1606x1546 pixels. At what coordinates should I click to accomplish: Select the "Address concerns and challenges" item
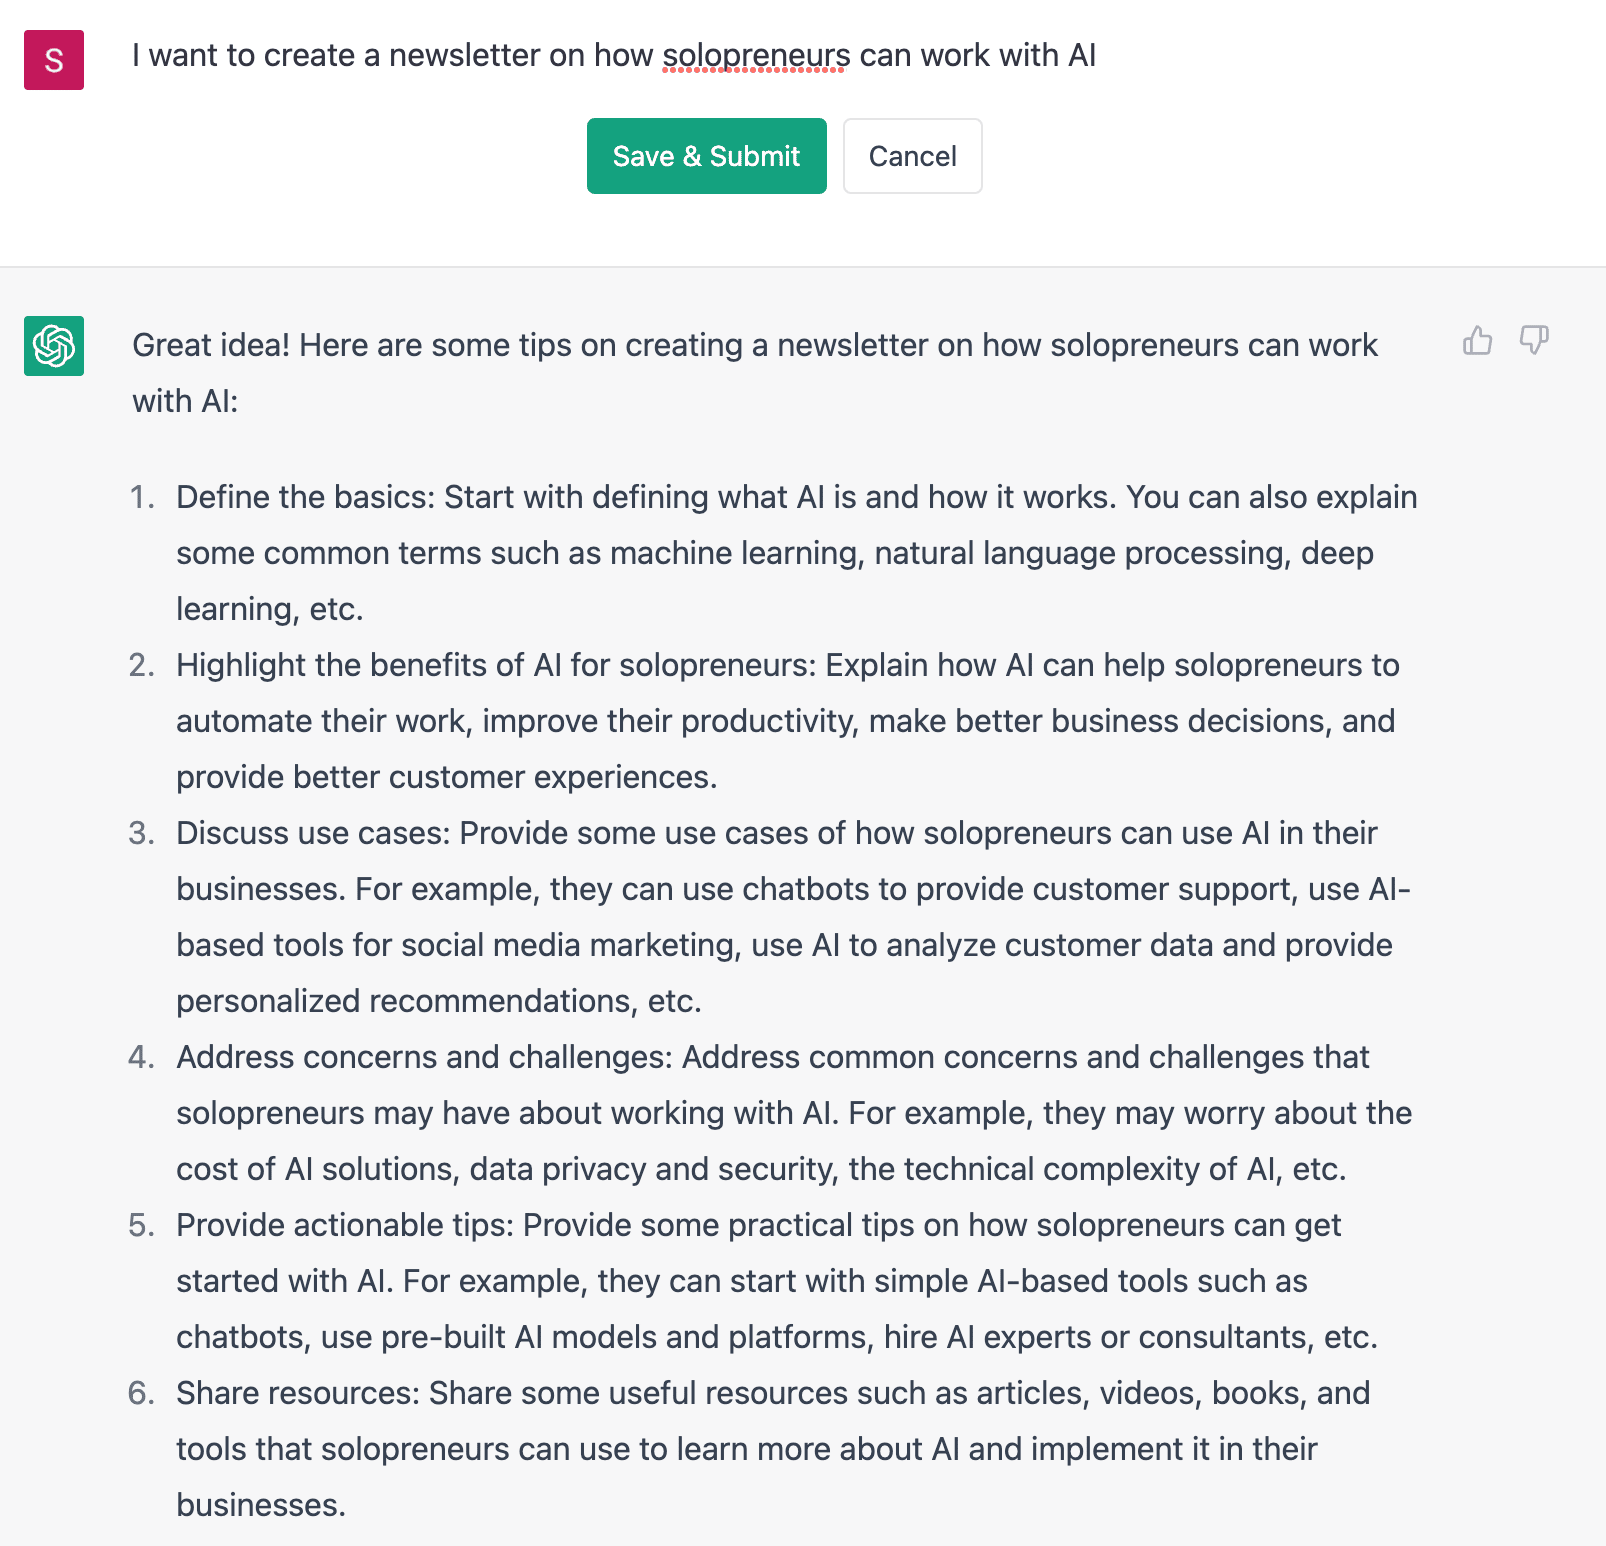tap(794, 1113)
